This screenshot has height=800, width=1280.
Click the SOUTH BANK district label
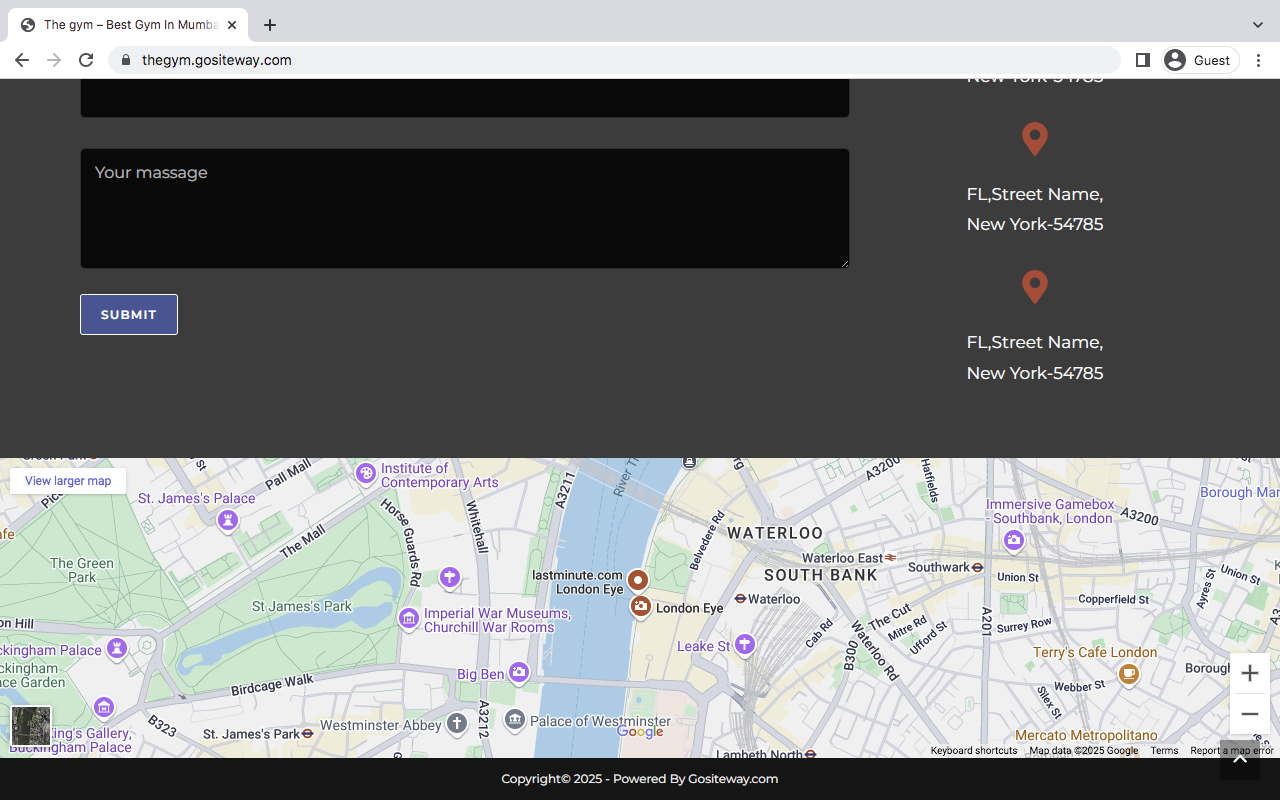tap(821, 575)
